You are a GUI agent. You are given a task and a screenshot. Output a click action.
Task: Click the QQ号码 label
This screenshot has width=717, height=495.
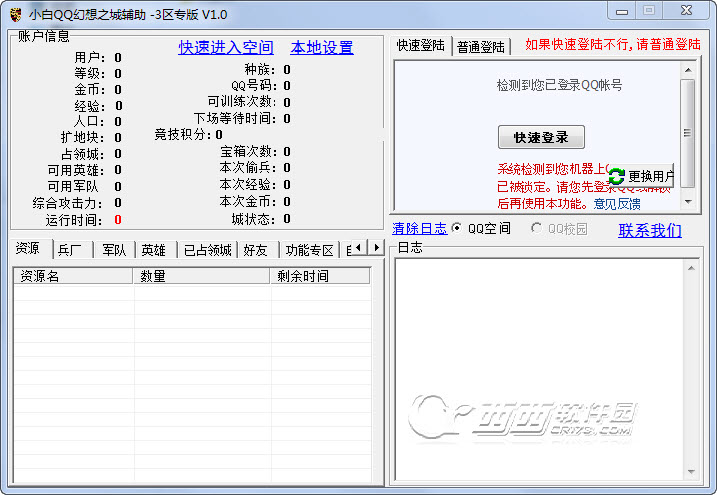point(254,85)
